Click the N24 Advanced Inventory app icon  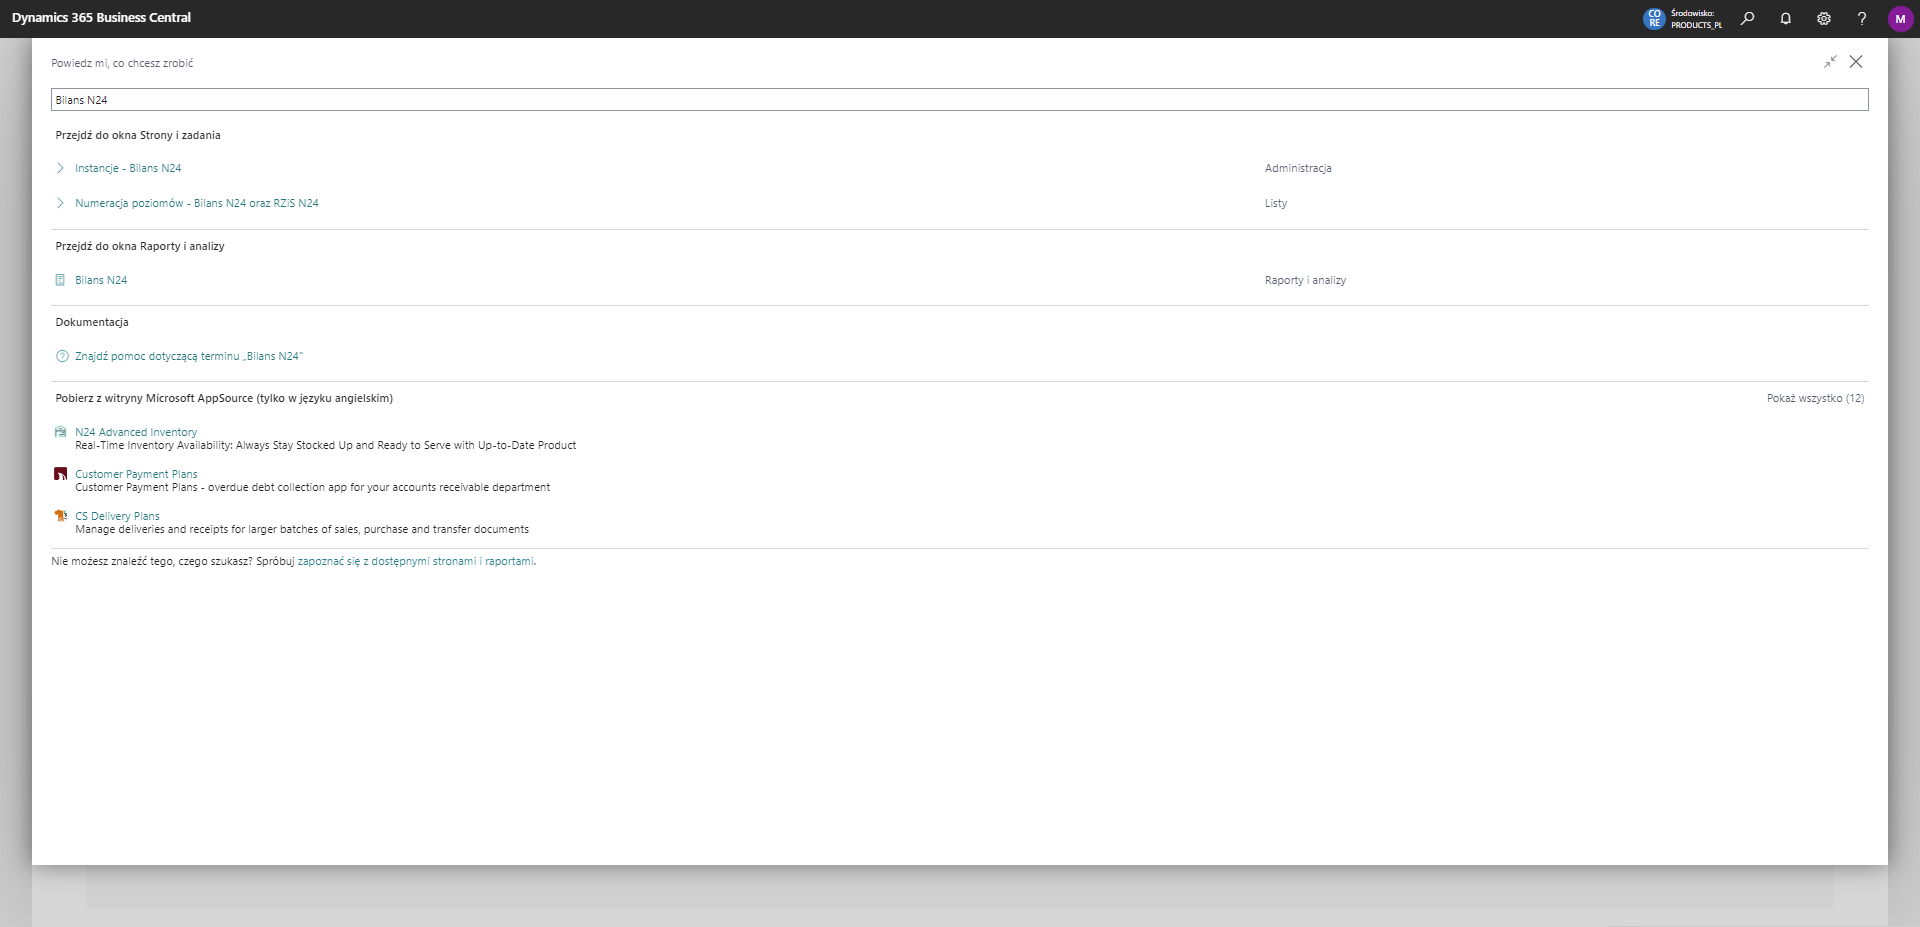(x=61, y=431)
